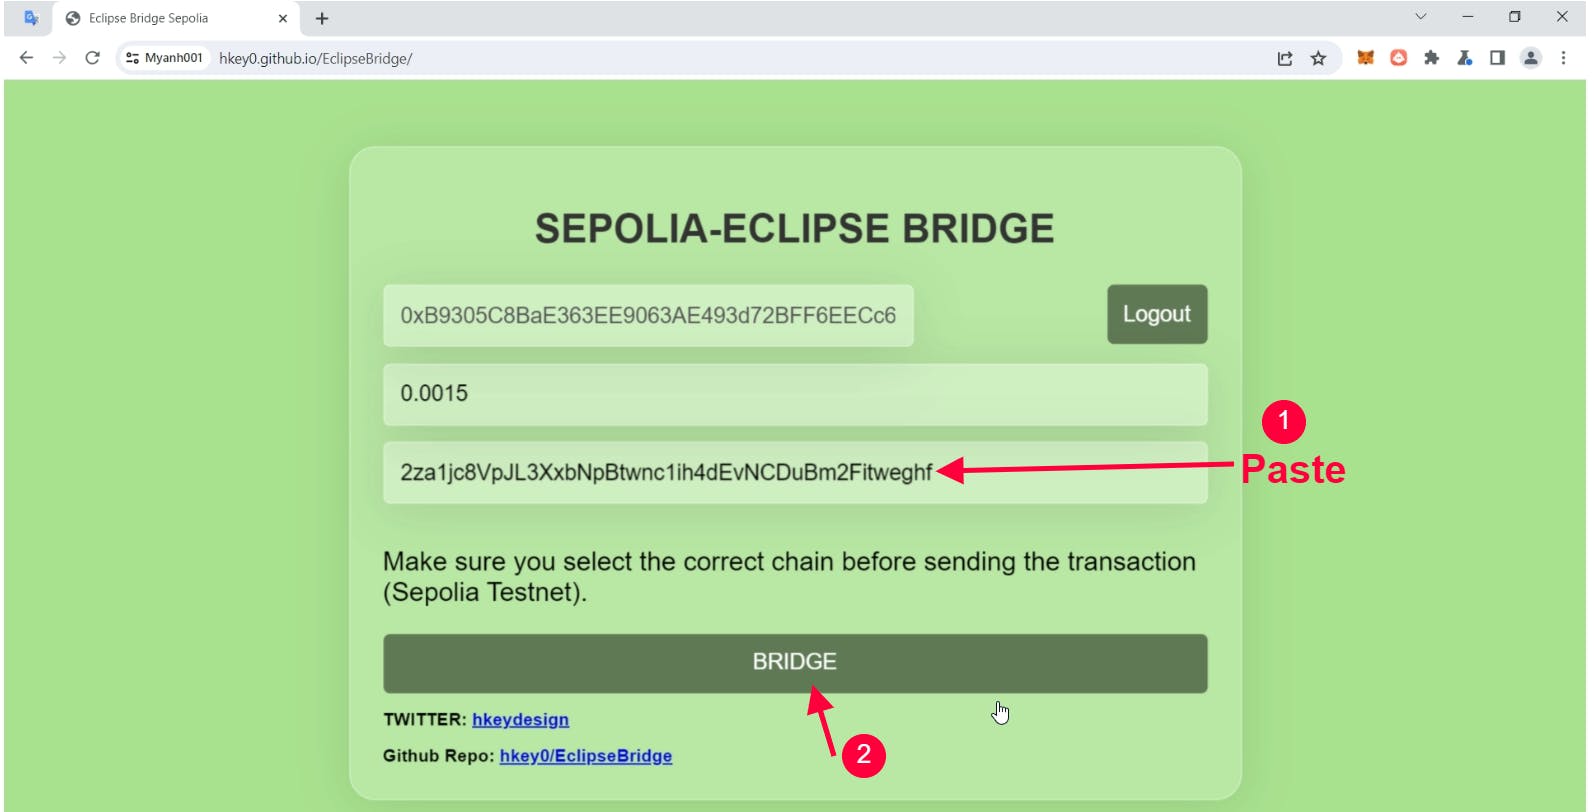
Task: Open the Extensions puzzle piece menu
Action: 1431,58
